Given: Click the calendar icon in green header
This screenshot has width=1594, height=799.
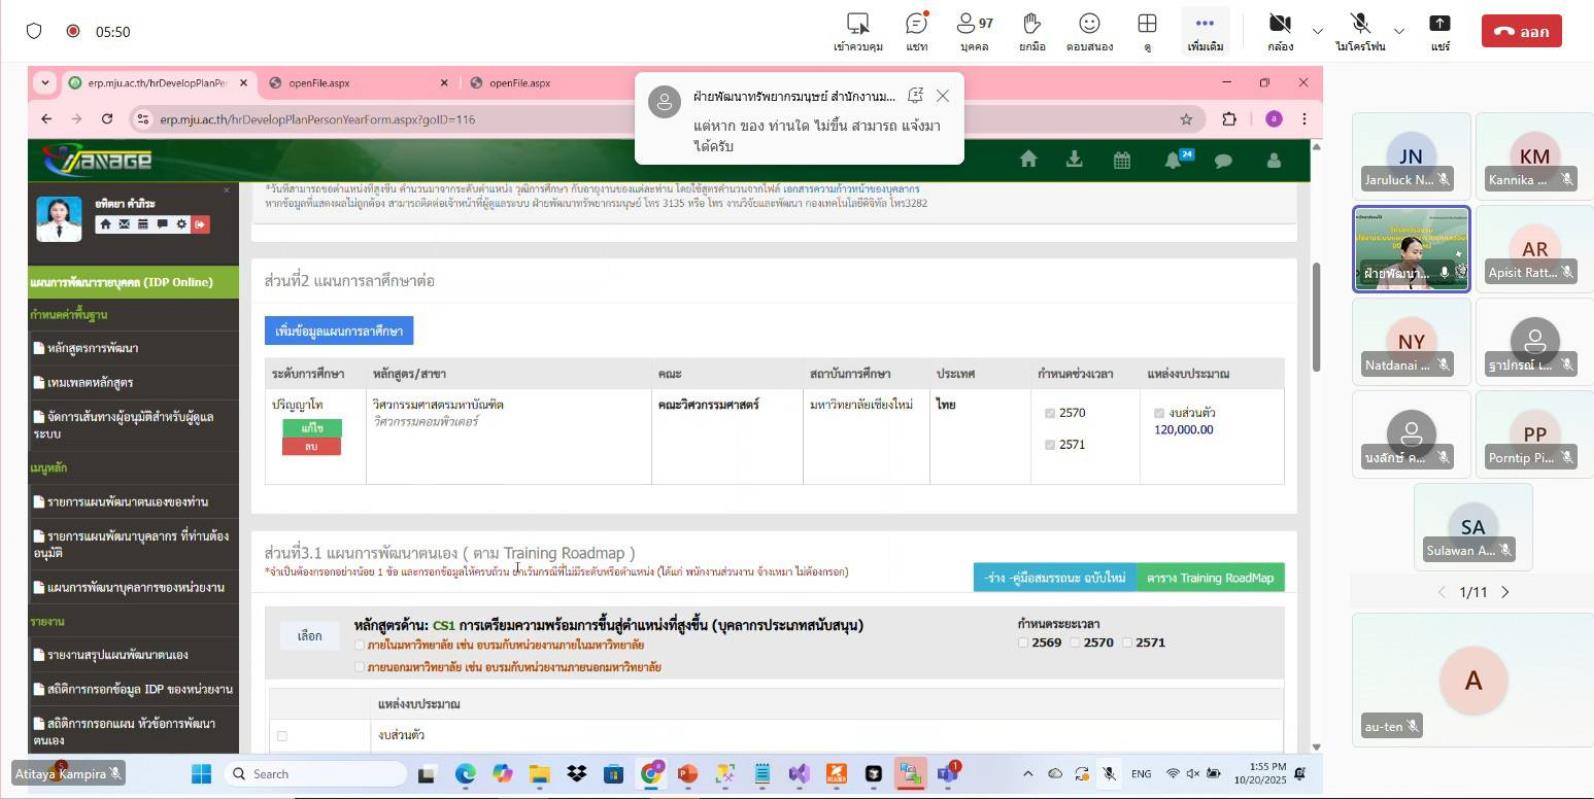Looking at the screenshot, I should point(1122,160).
